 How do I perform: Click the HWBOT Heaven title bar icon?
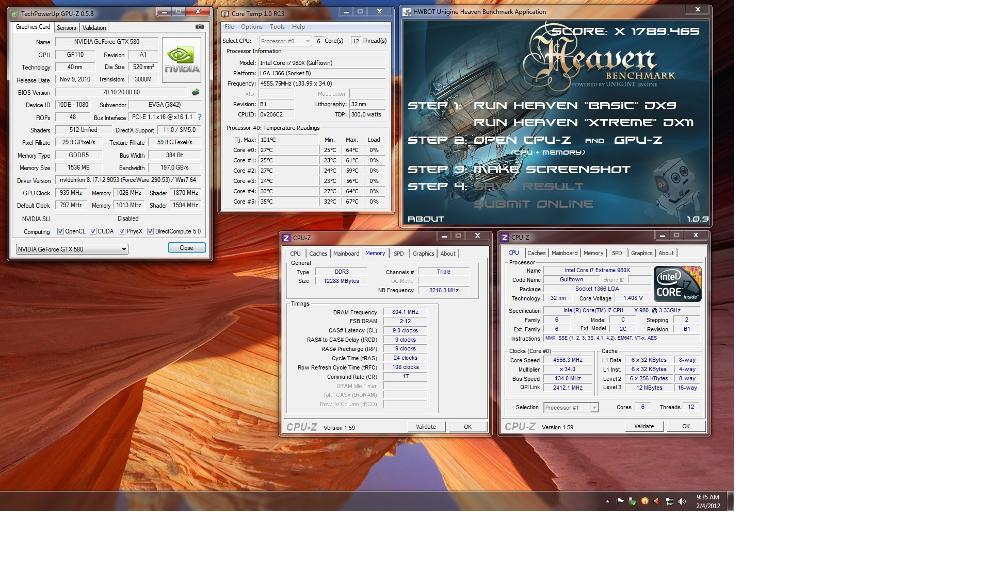407,11
